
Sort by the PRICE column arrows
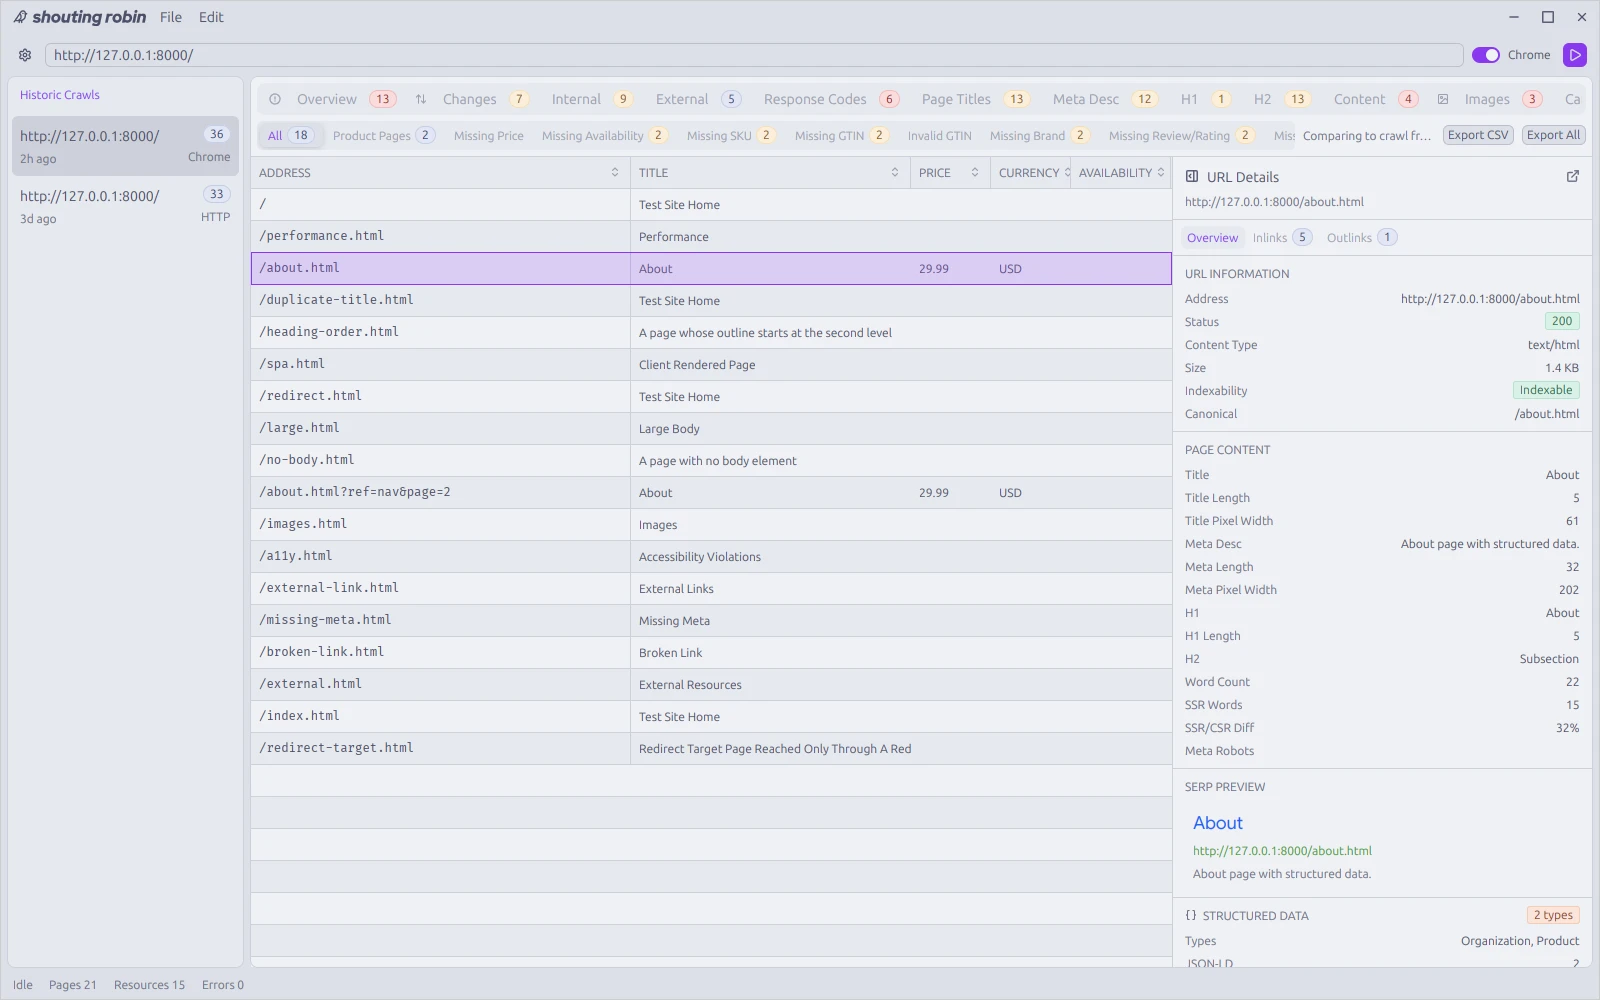975,172
